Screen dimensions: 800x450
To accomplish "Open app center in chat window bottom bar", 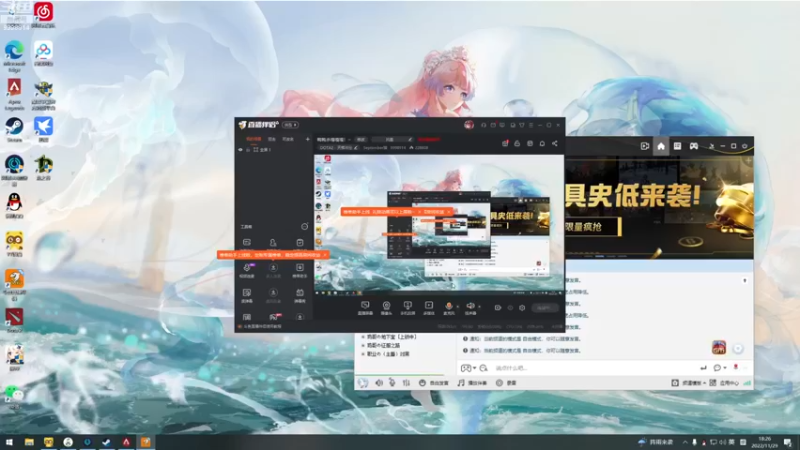I will point(724,383).
